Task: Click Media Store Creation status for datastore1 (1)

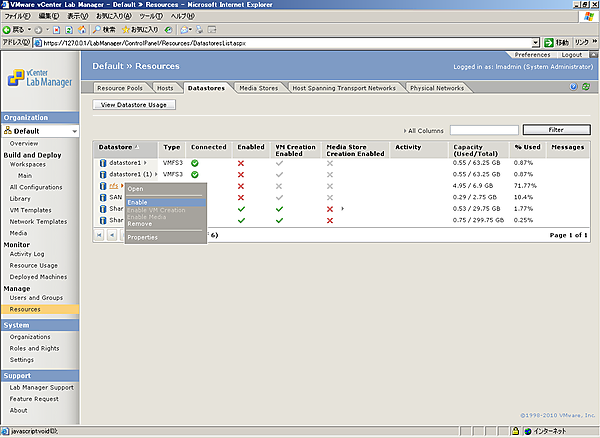Action: [x=330, y=174]
